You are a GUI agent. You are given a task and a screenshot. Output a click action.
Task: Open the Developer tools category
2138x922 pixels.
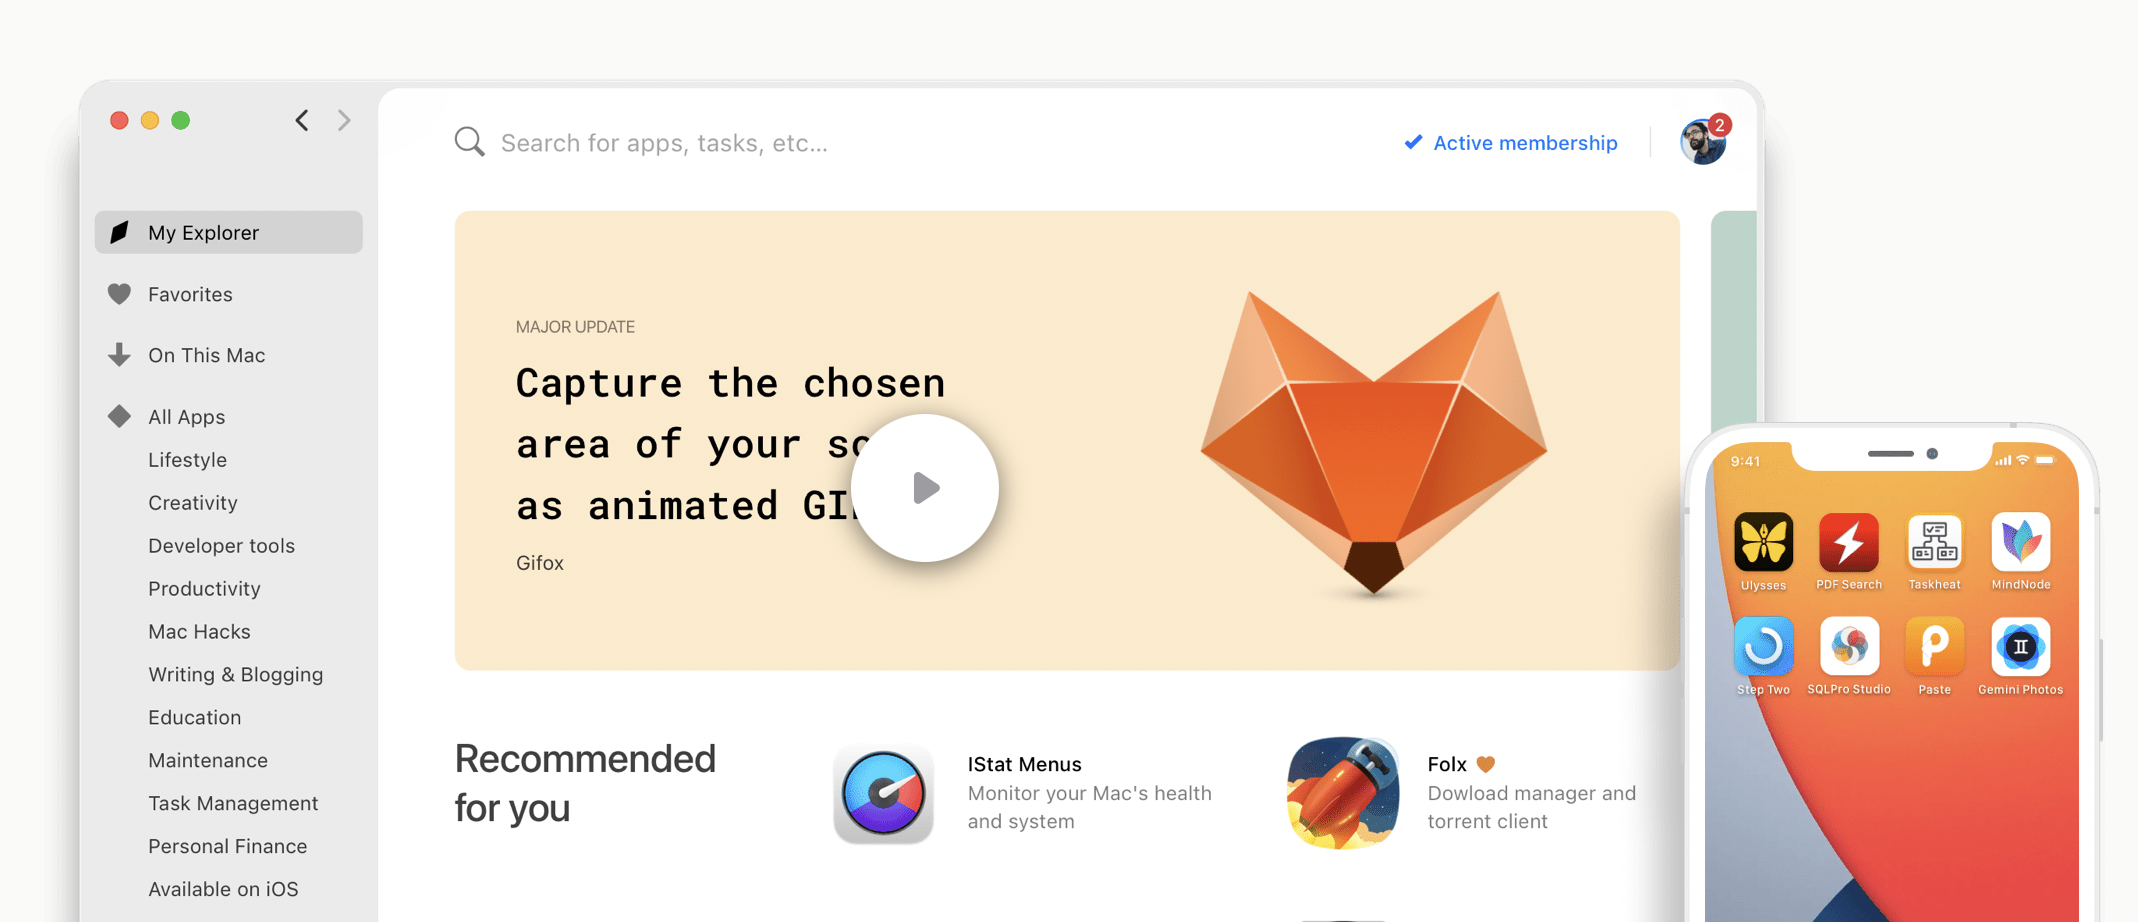pos(221,546)
